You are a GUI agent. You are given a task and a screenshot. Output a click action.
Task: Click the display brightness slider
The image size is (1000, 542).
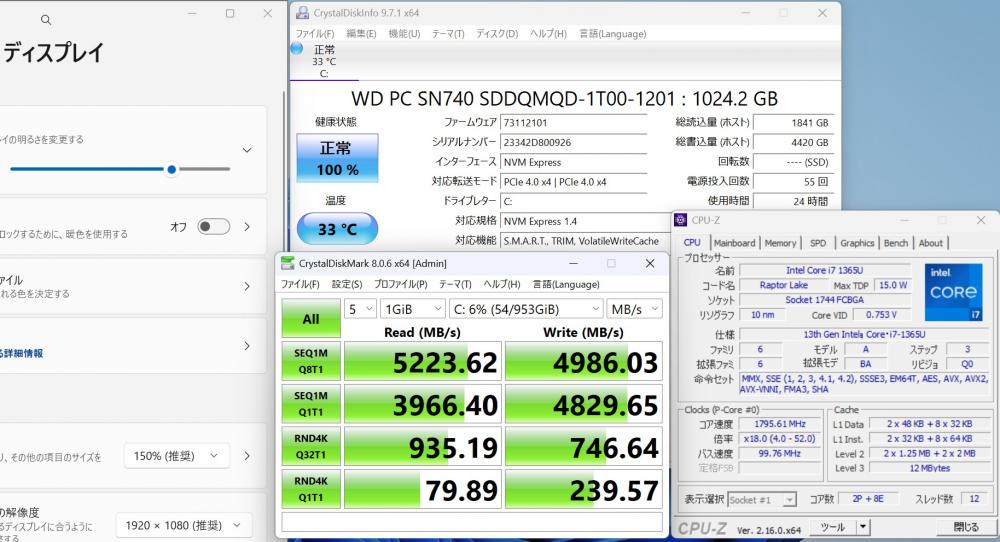[120, 169]
